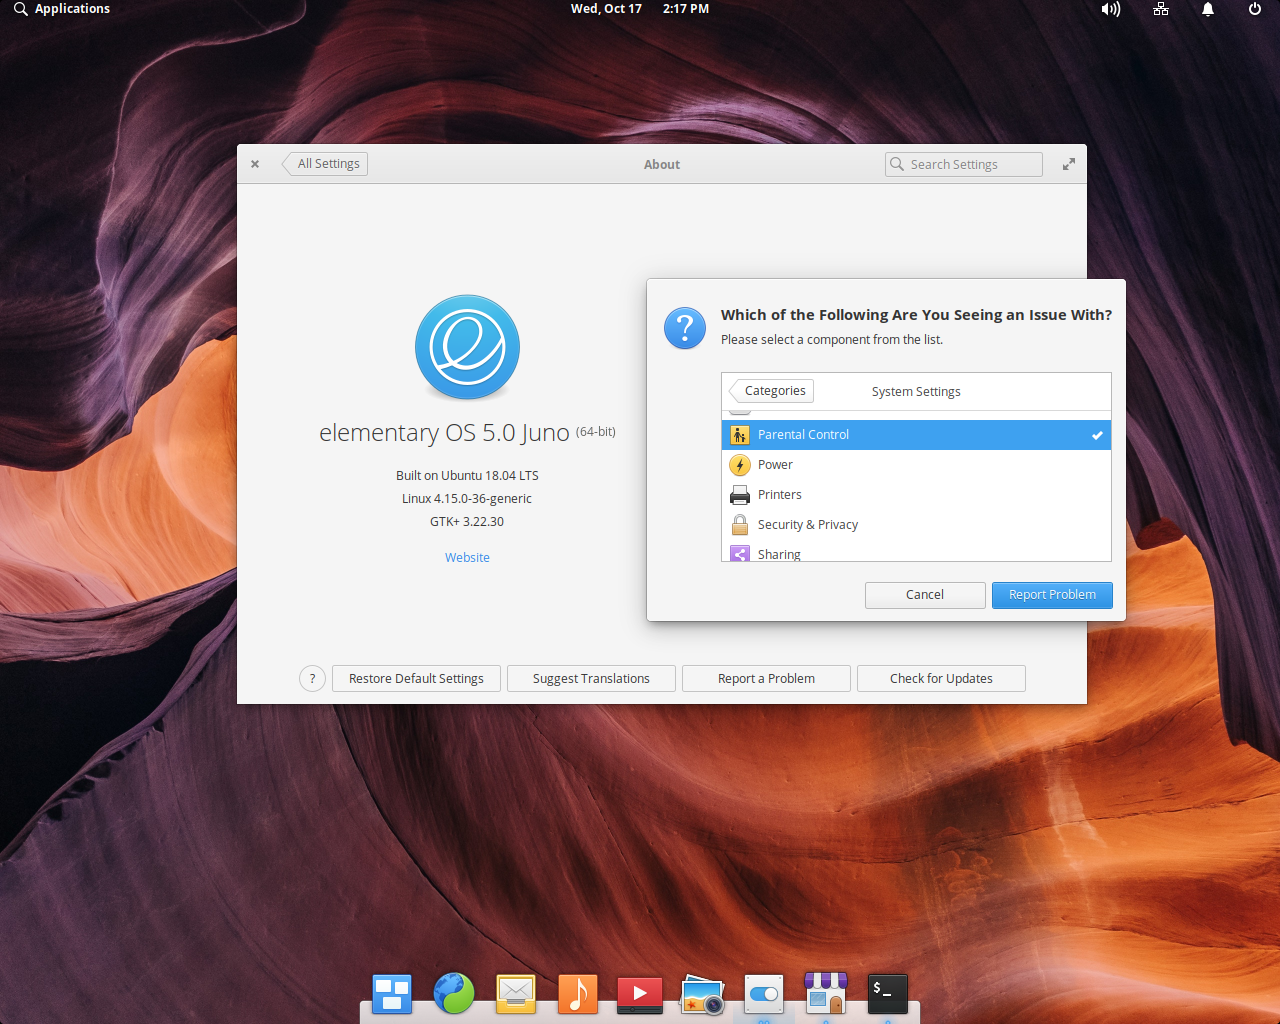Cancel the issue reporting dialog
The image size is (1280, 1024).
[925, 595]
